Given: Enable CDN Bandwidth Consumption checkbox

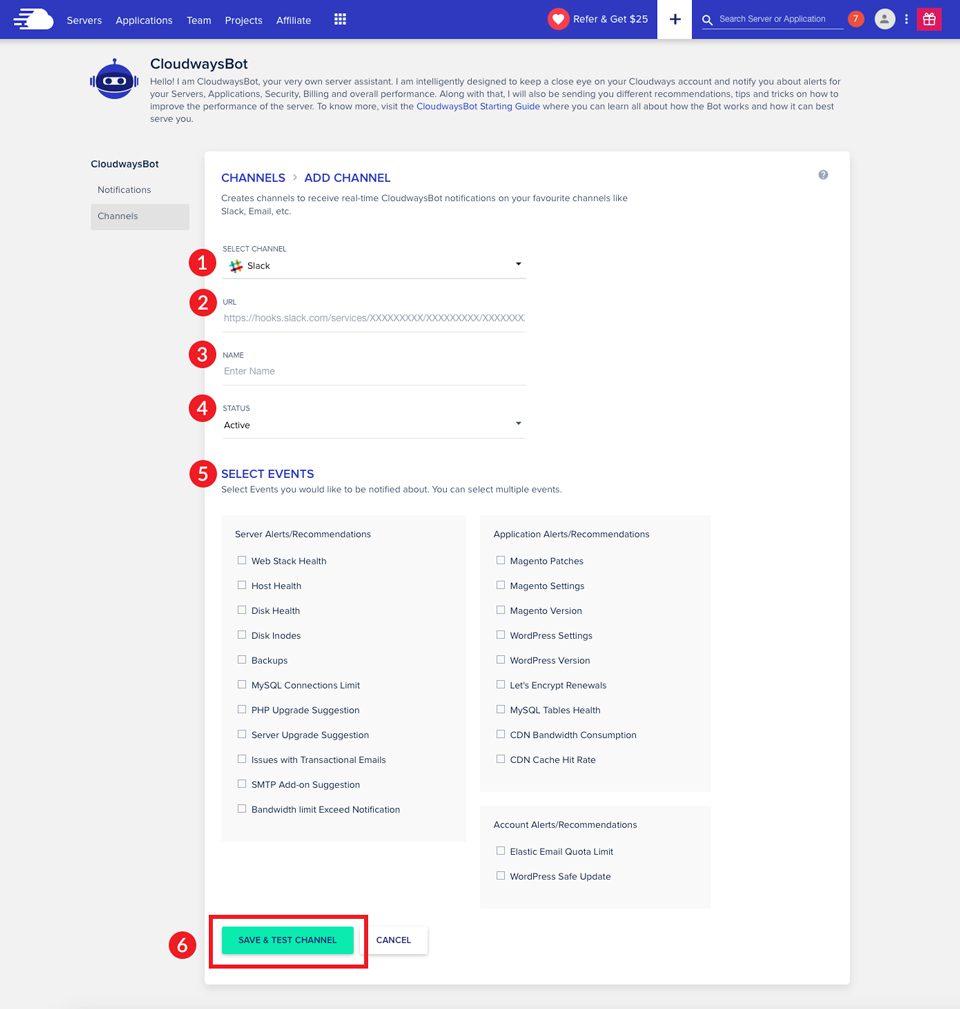Looking at the screenshot, I should coord(501,734).
